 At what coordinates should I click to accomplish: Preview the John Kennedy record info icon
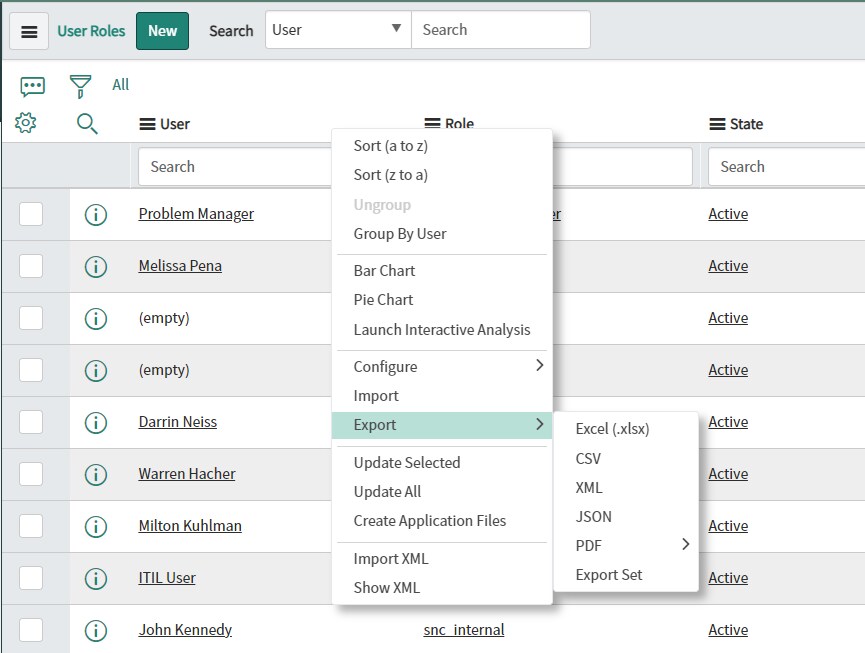[x=96, y=630]
